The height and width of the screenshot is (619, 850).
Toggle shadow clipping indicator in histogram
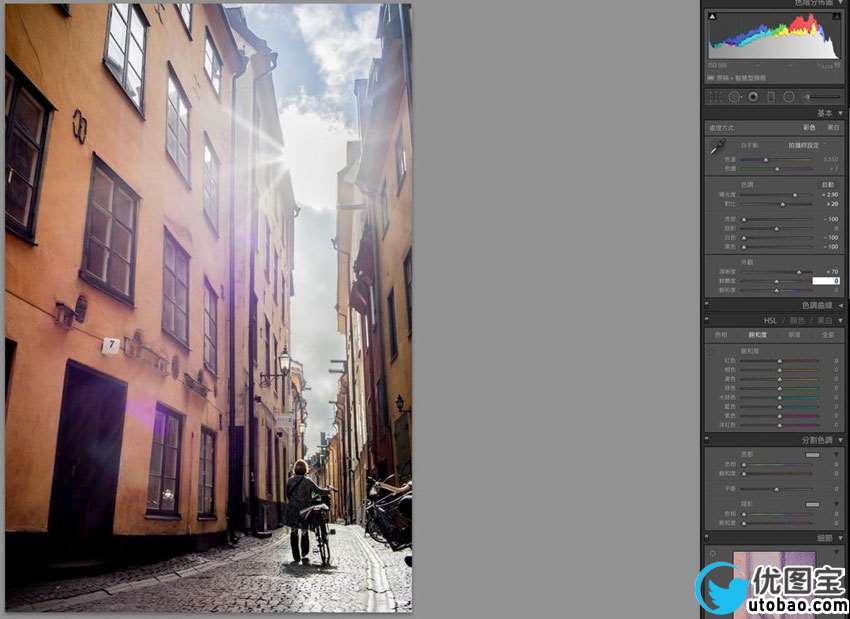[x=712, y=17]
